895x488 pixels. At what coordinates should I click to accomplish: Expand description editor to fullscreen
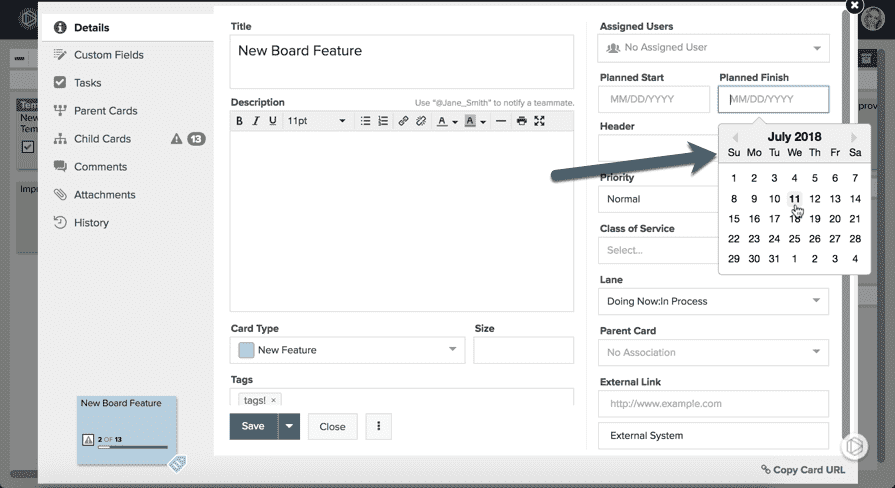540,121
